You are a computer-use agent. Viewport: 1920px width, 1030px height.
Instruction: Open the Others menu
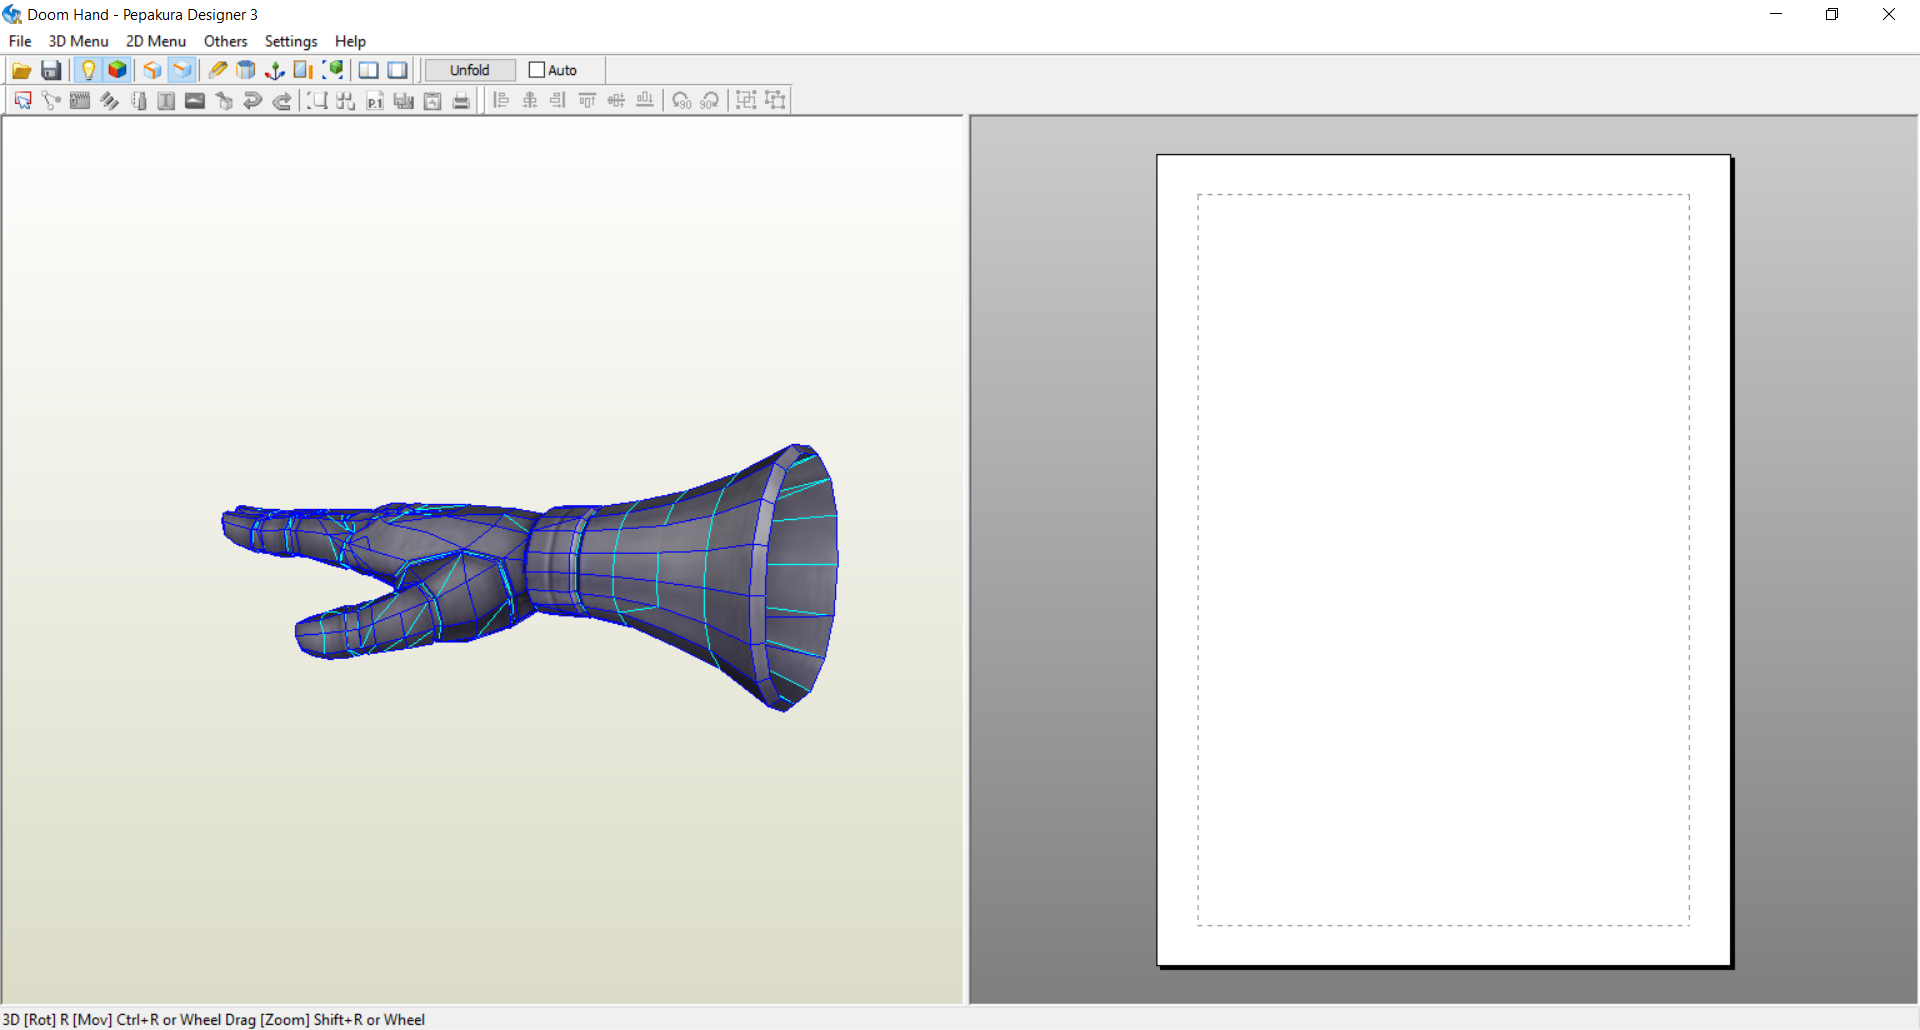point(226,41)
